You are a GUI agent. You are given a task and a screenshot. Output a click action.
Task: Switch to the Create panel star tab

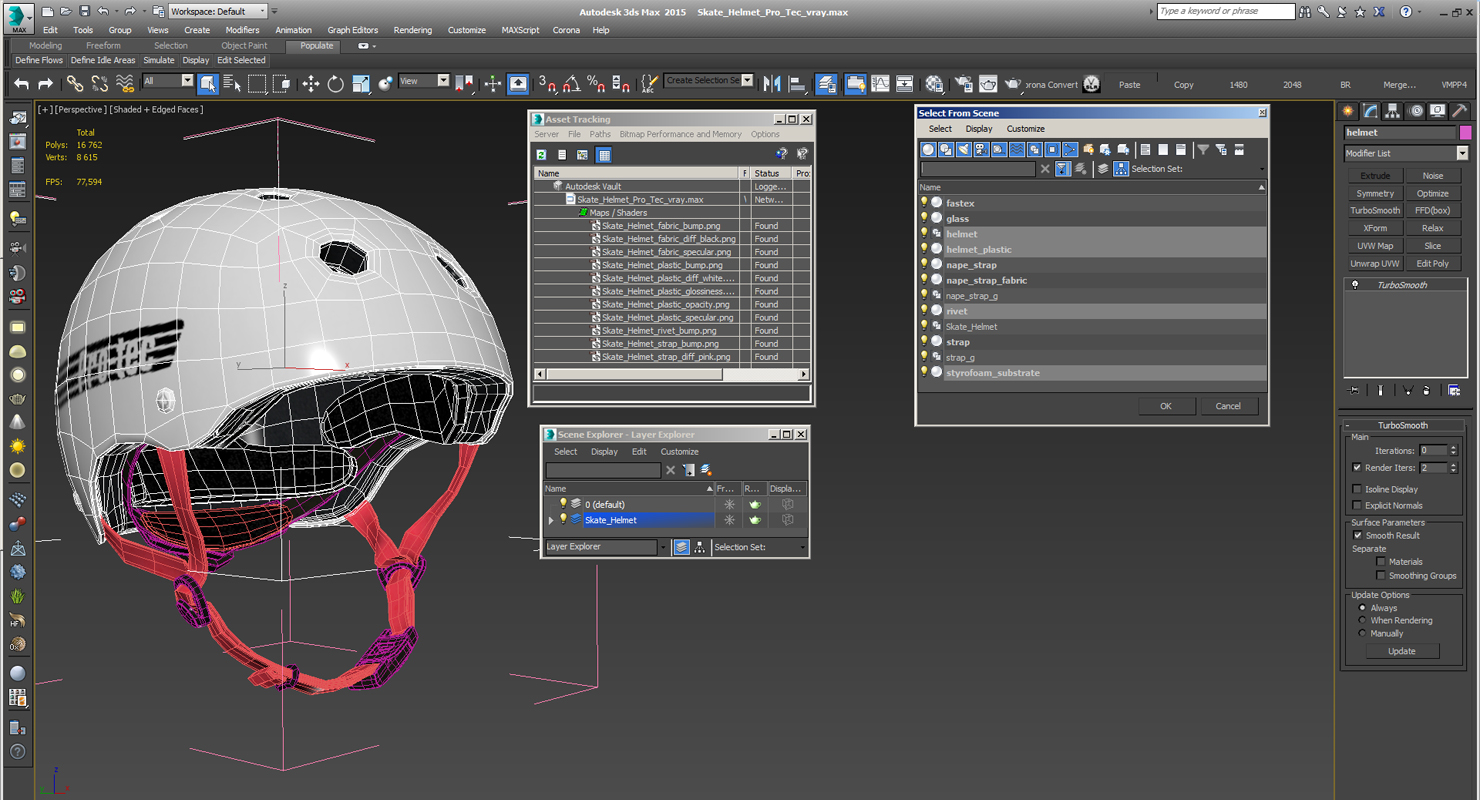pos(1348,111)
